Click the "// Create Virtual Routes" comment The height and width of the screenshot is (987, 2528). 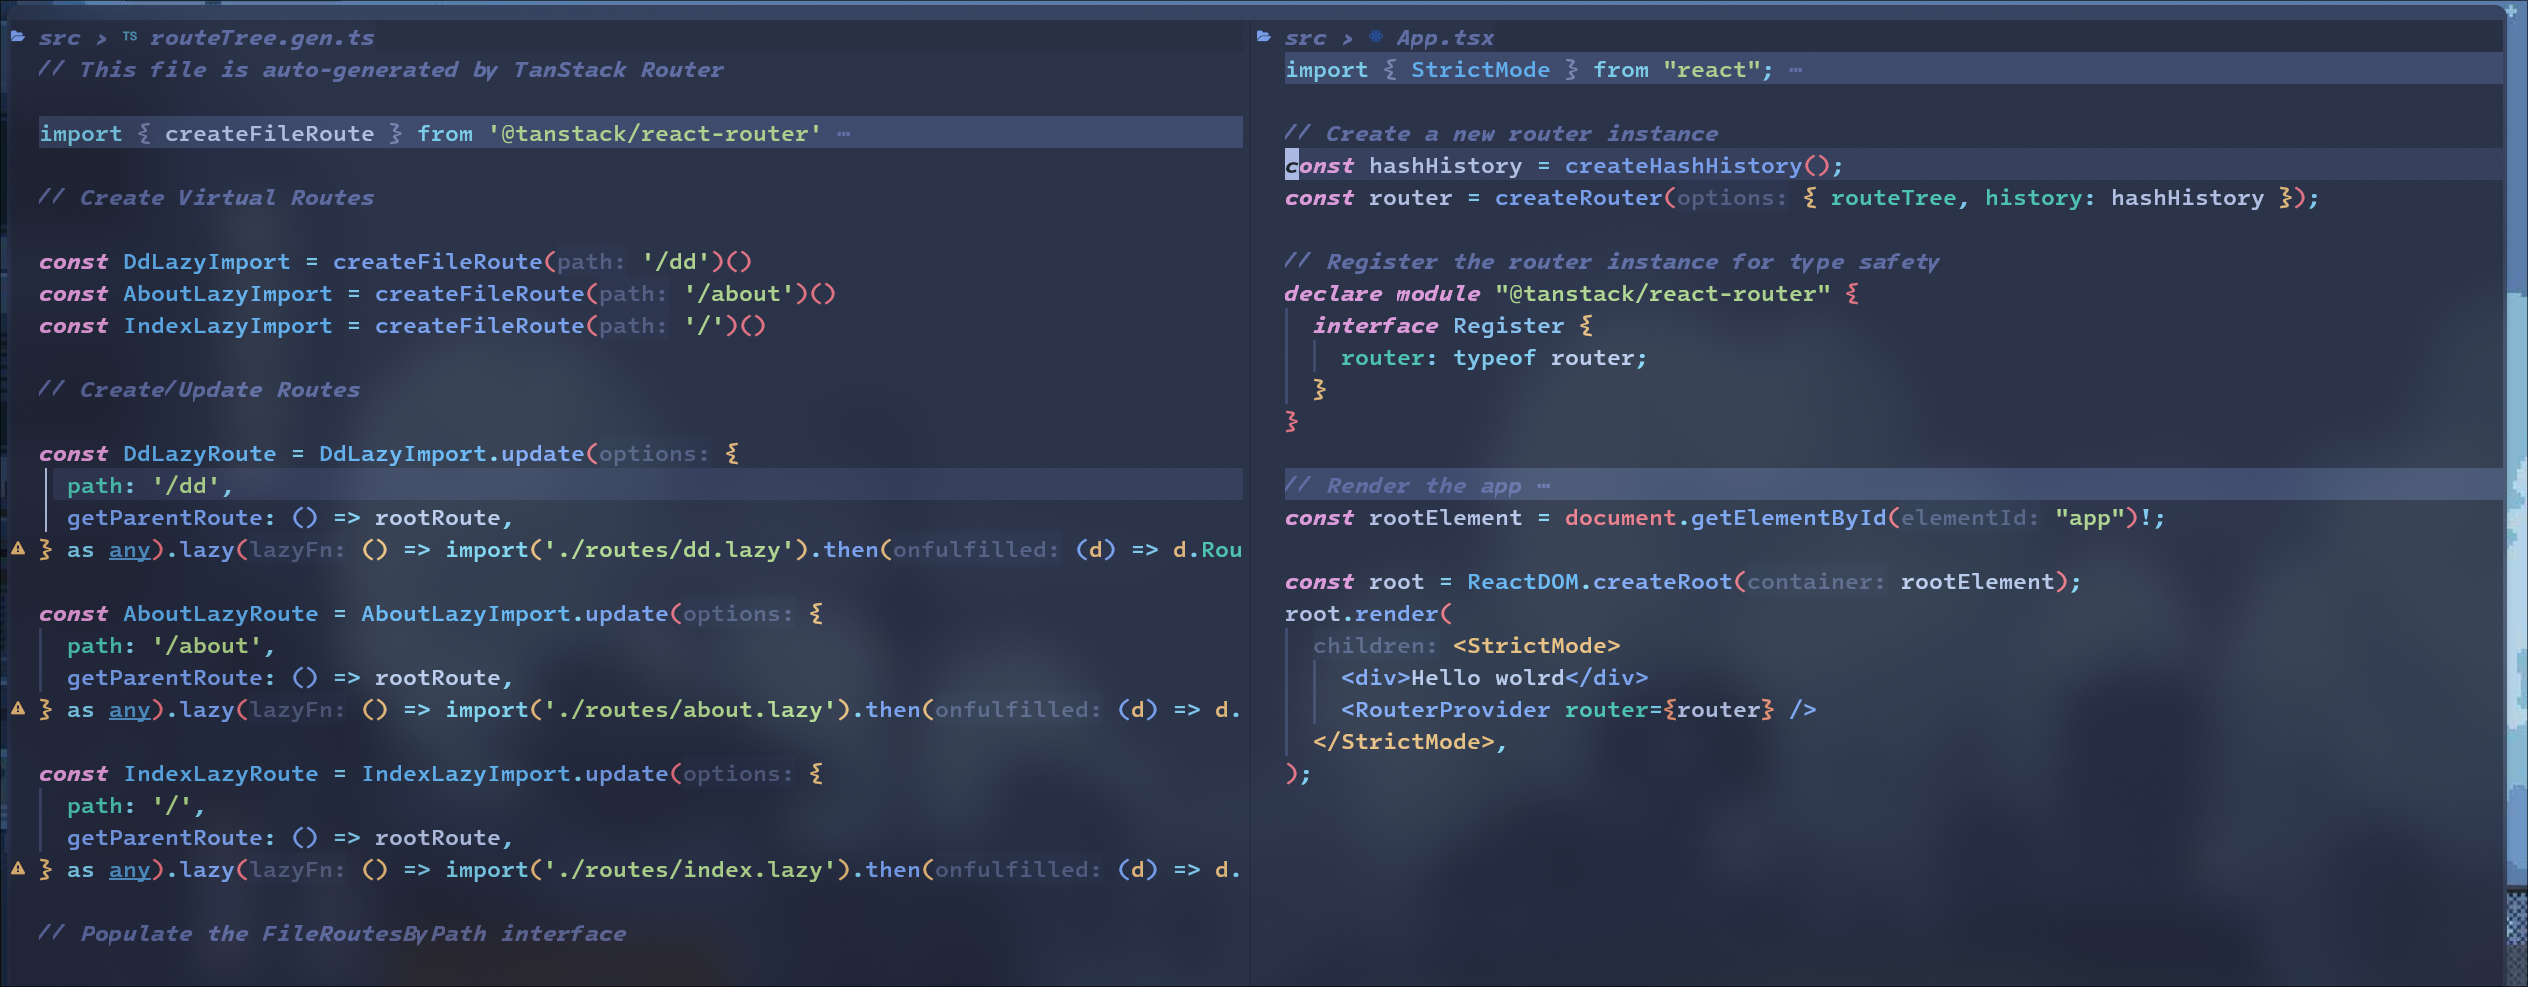click(x=207, y=198)
